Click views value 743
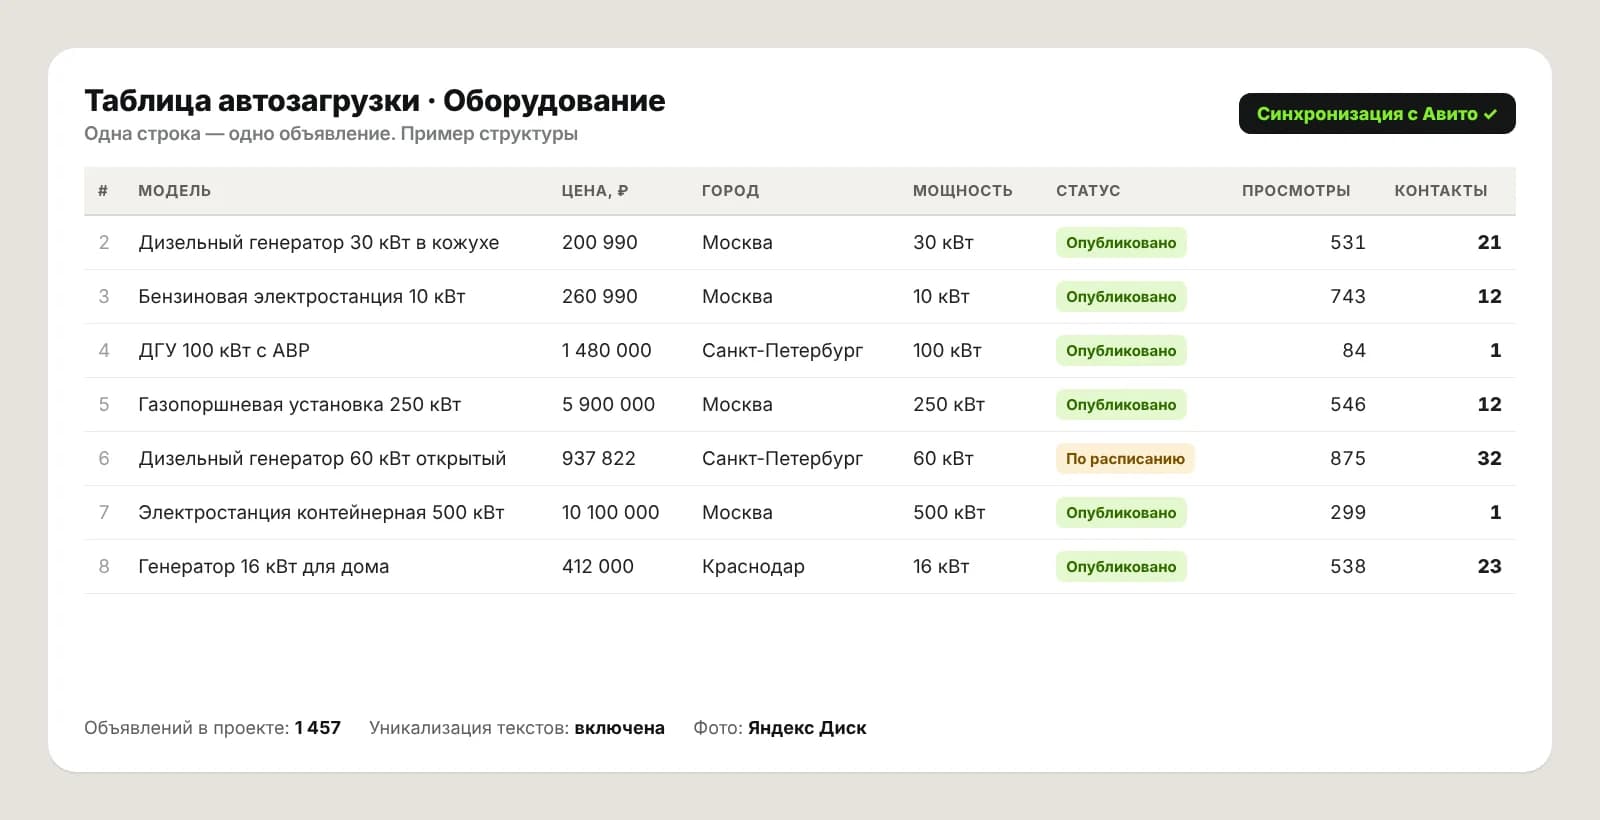This screenshot has width=1600, height=820. click(1347, 297)
